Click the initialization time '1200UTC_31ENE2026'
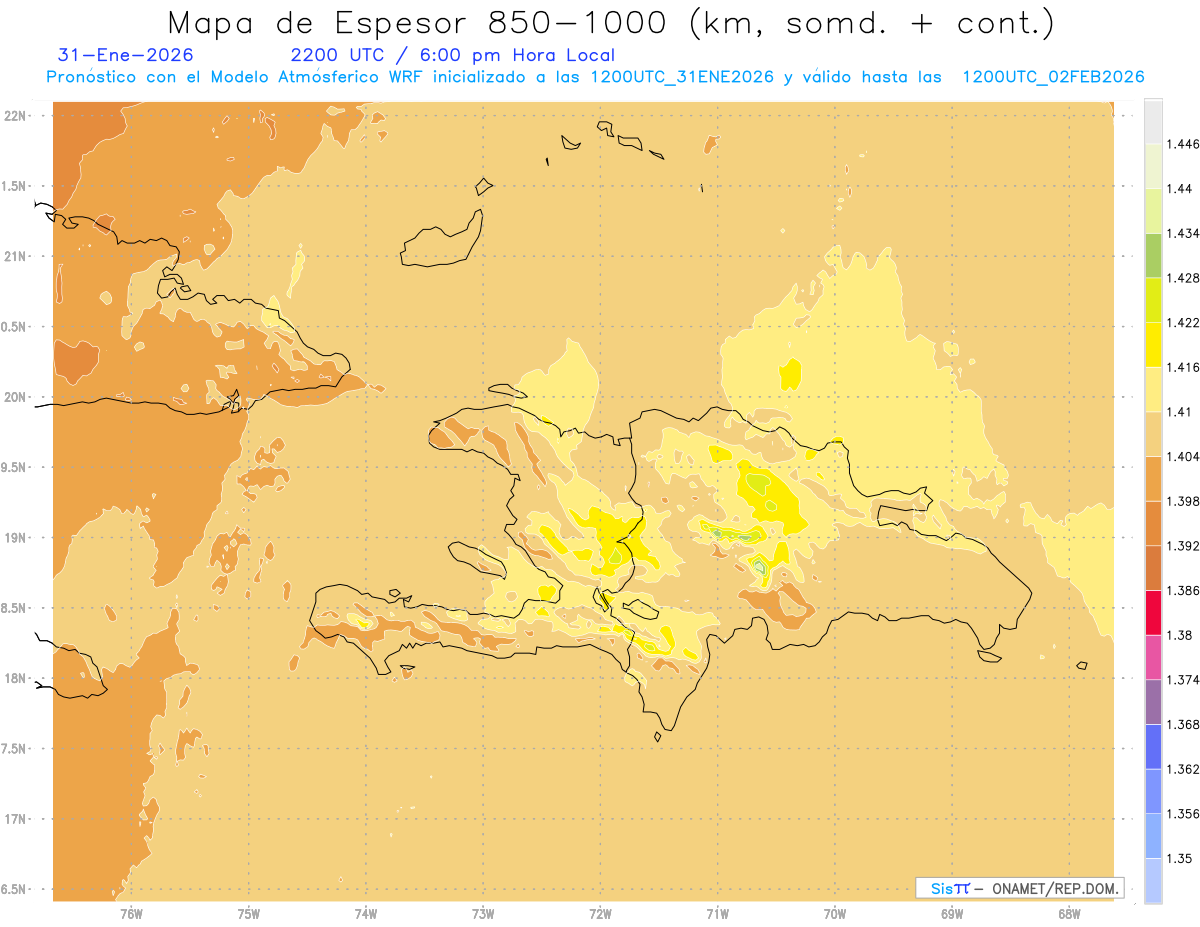Screen dimensions: 1200x927 click(x=682, y=78)
